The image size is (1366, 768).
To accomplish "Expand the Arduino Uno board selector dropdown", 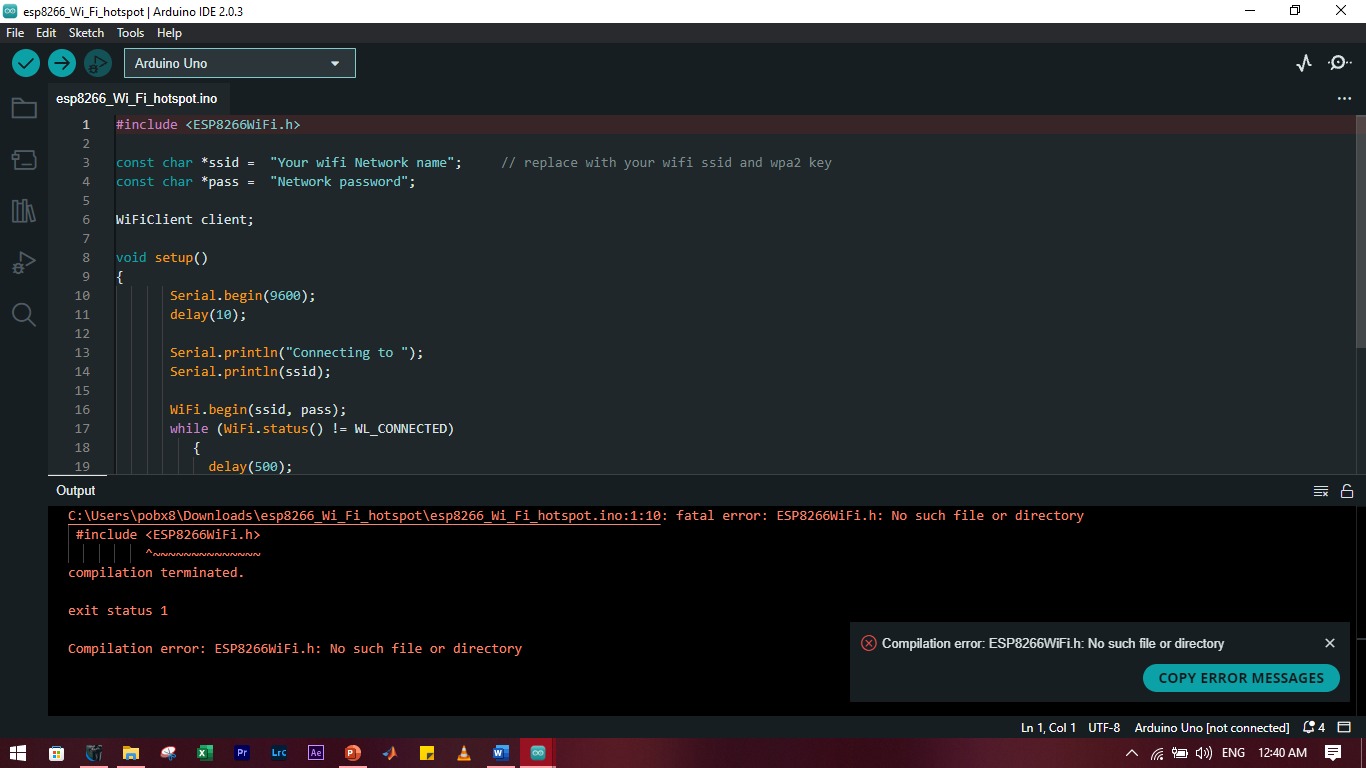I will coord(240,63).
